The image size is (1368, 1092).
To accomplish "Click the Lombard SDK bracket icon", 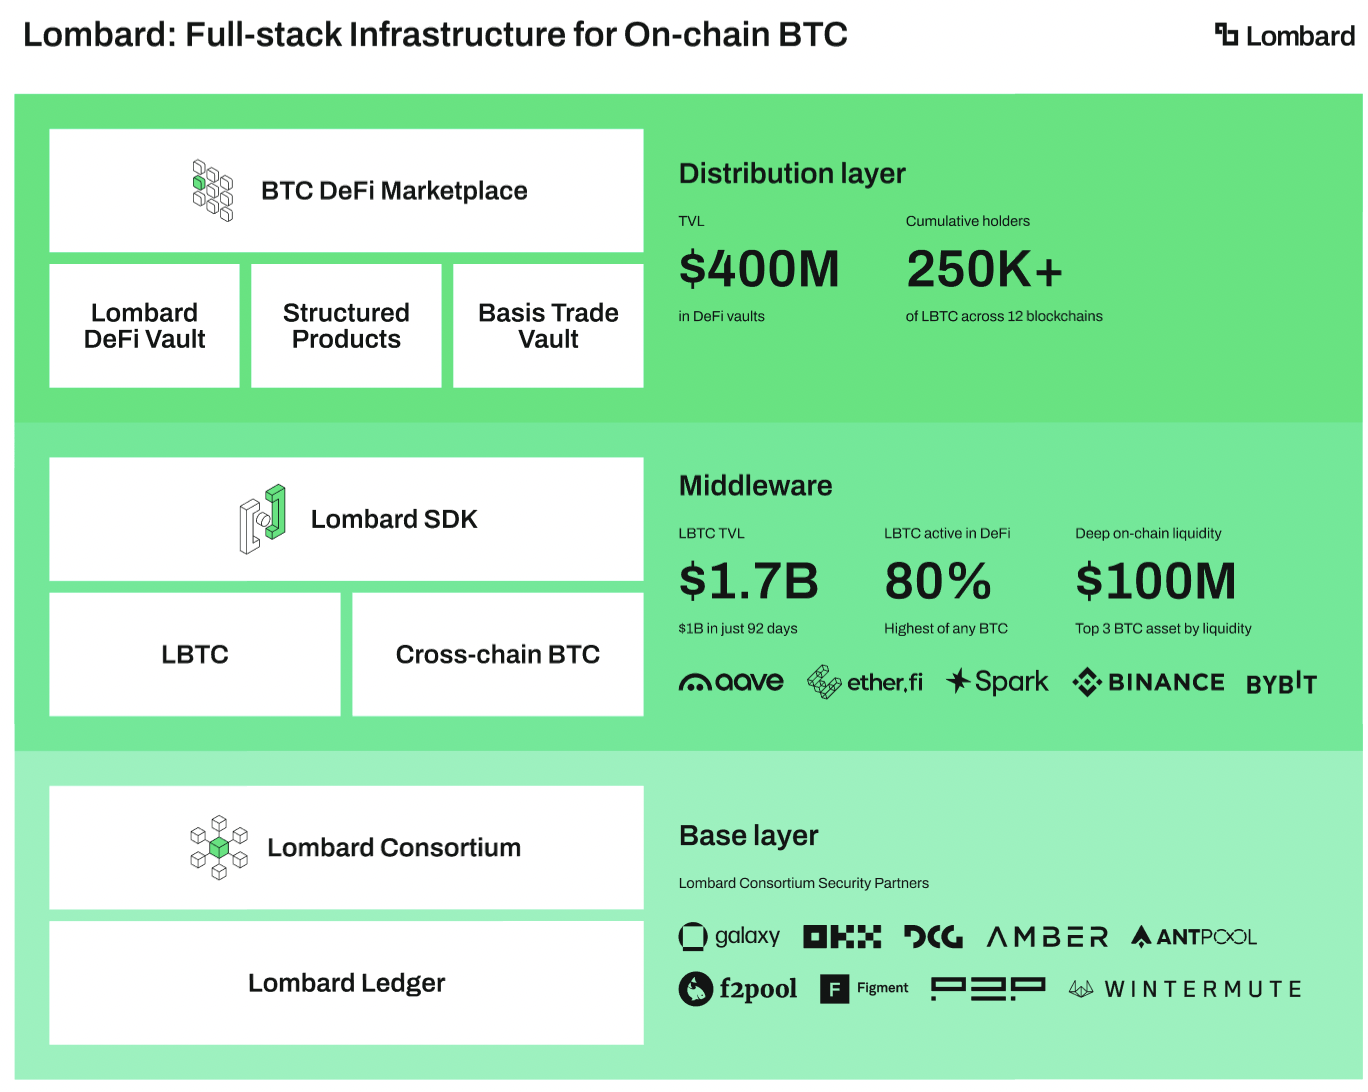I will tap(263, 519).
